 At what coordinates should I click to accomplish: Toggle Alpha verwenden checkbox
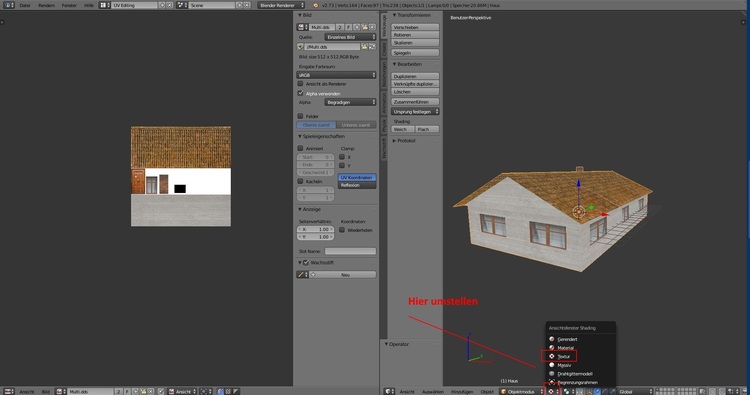[x=300, y=93]
